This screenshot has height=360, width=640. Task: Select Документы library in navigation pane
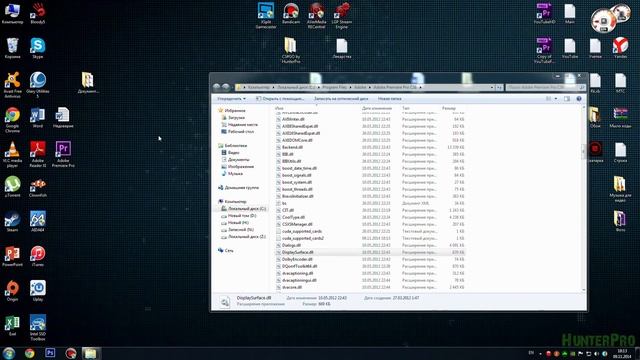click(x=238, y=160)
